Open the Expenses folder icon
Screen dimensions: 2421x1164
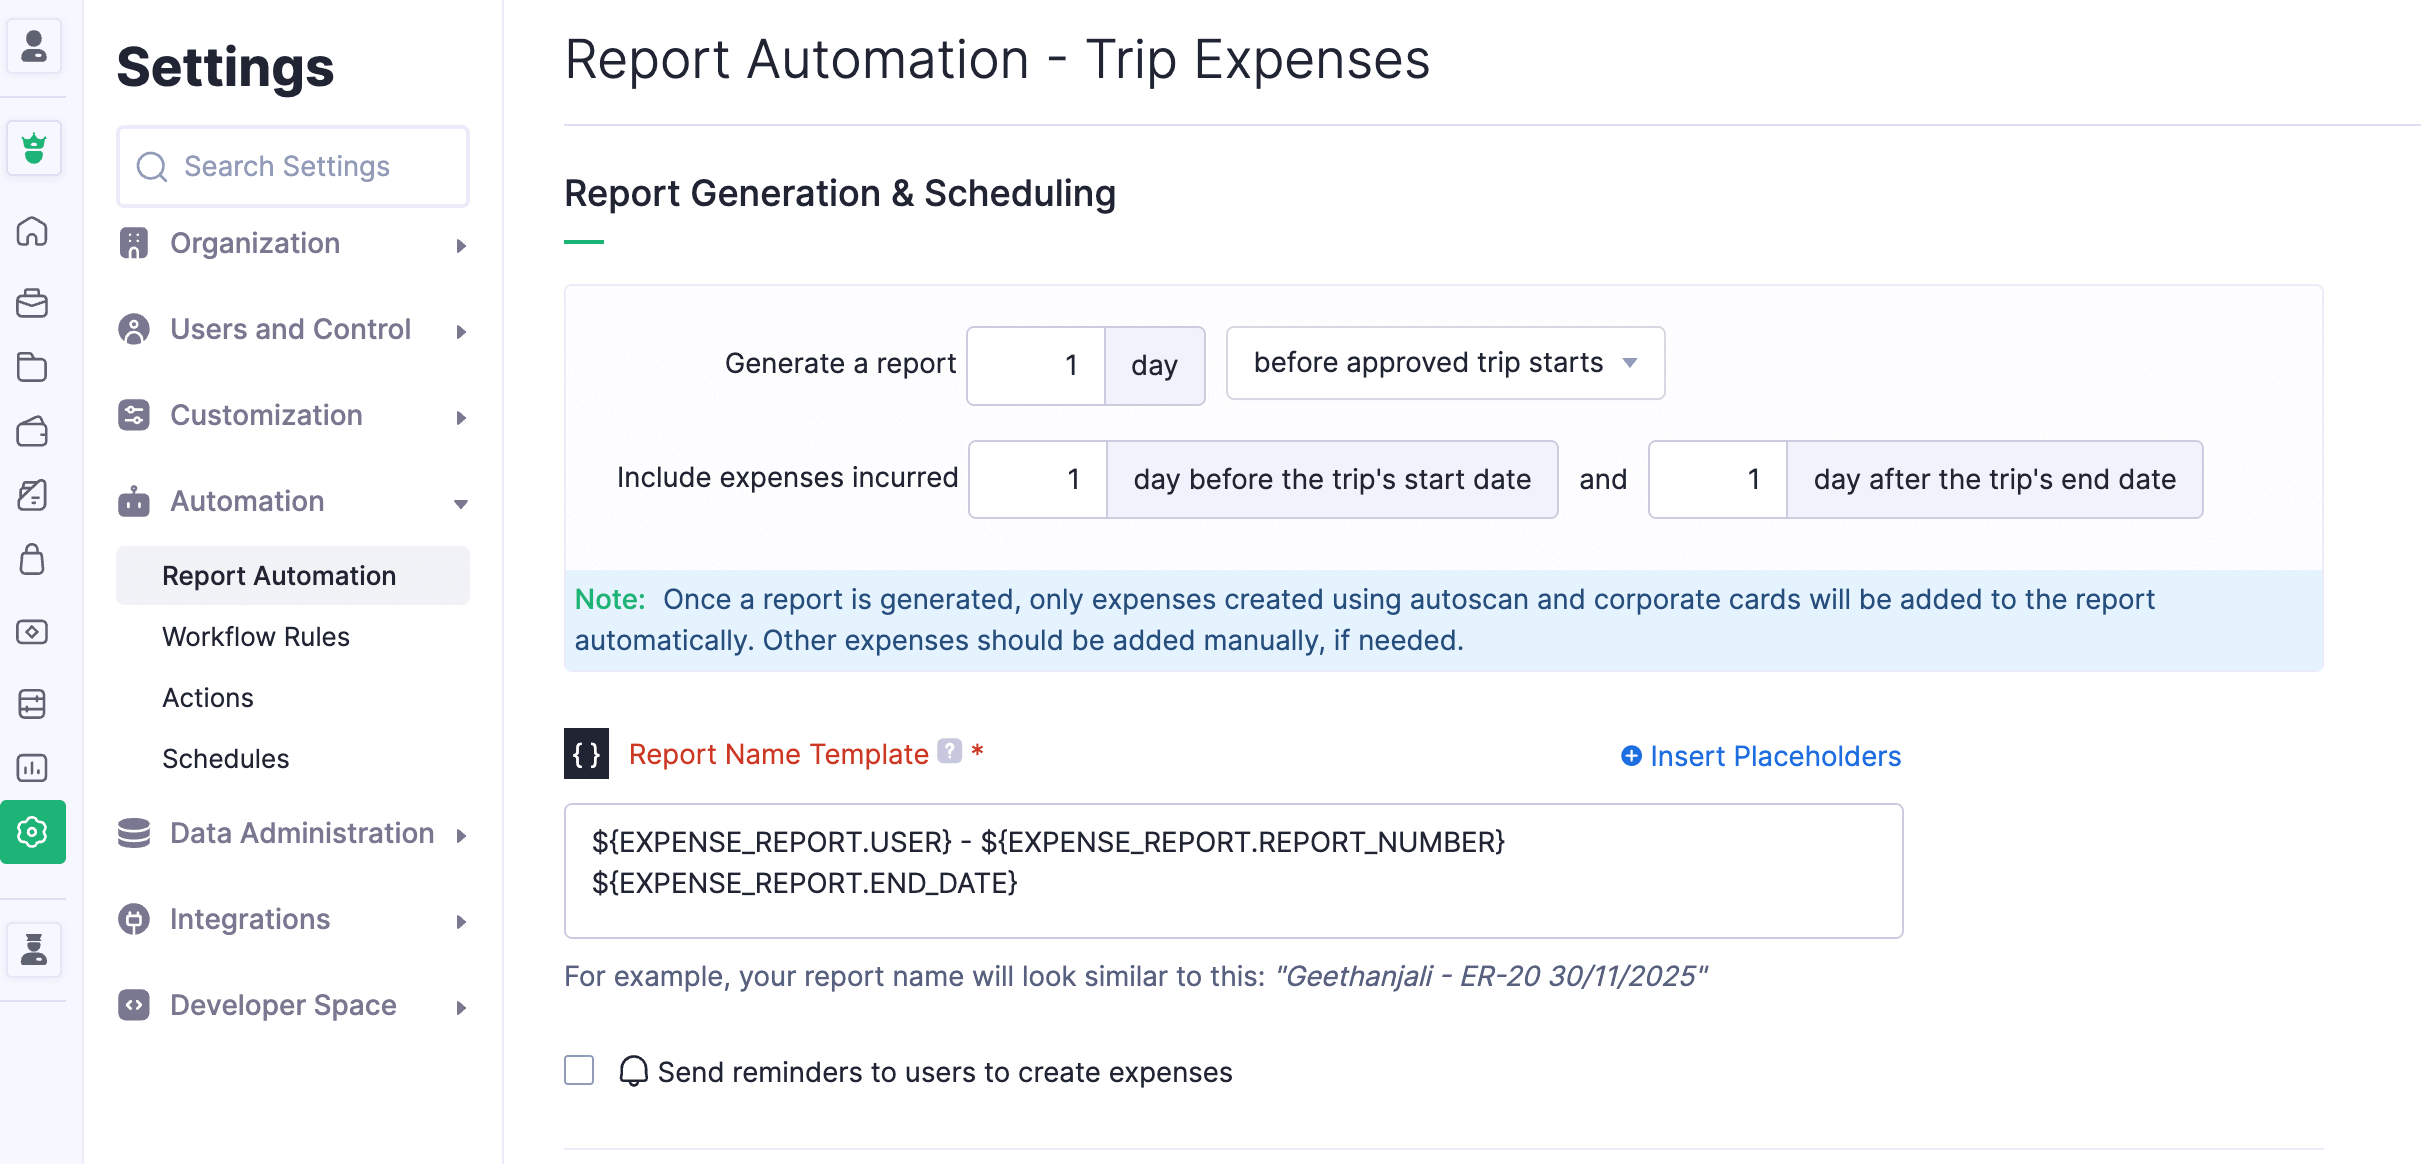pos(34,368)
